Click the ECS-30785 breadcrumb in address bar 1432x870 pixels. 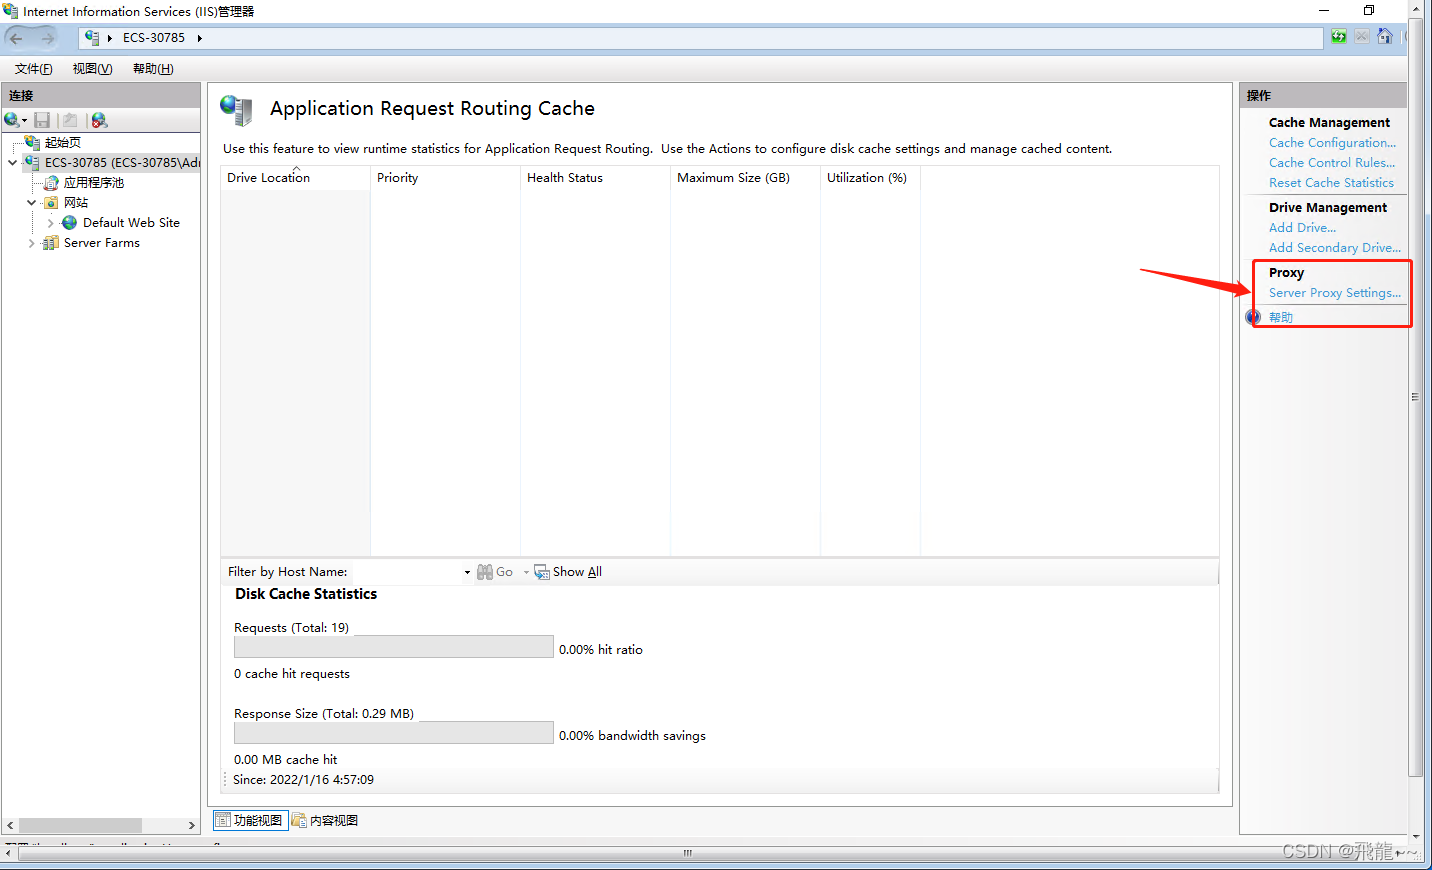[x=154, y=38]
